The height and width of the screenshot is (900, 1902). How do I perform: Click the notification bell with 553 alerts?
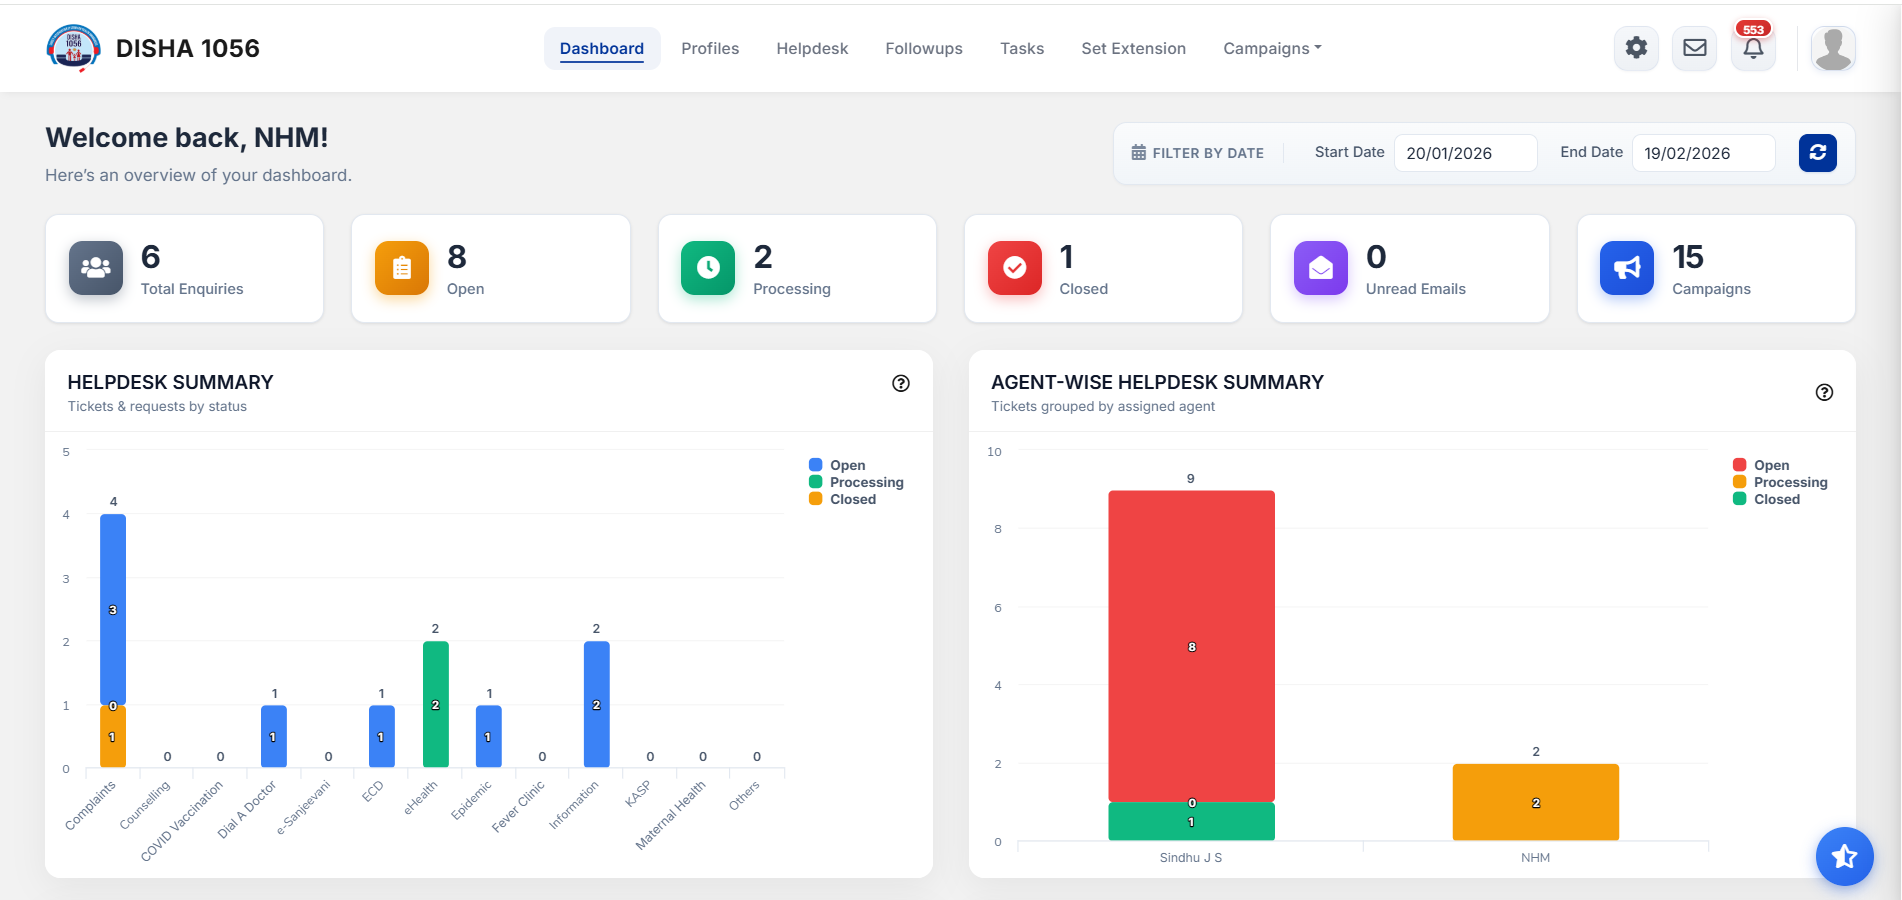coord(1752,48)
